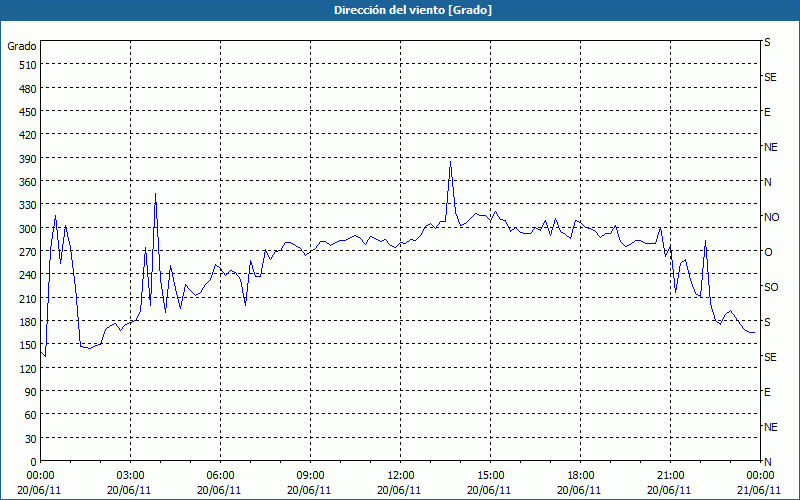This screenshot has width=800, height=500.
Task: Click the 20/06/11 date under 12:00
Action: [399, 491]
